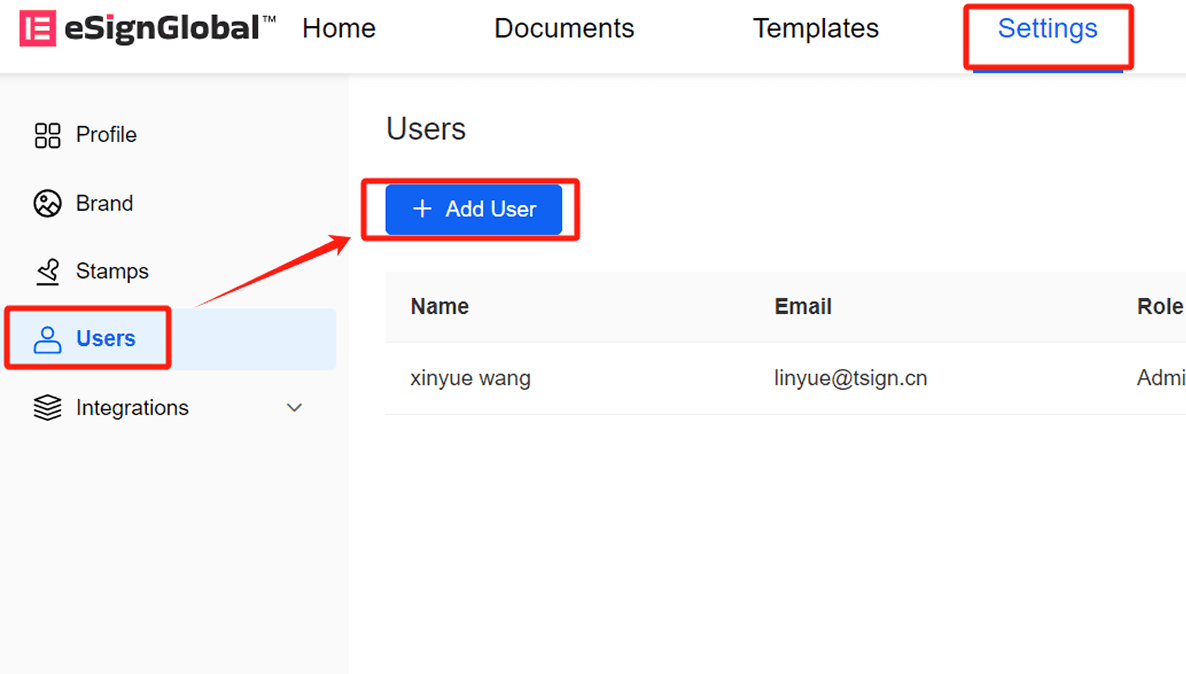
Task: Expand the Integrations chevron arrow
Action: coord(294,408)
